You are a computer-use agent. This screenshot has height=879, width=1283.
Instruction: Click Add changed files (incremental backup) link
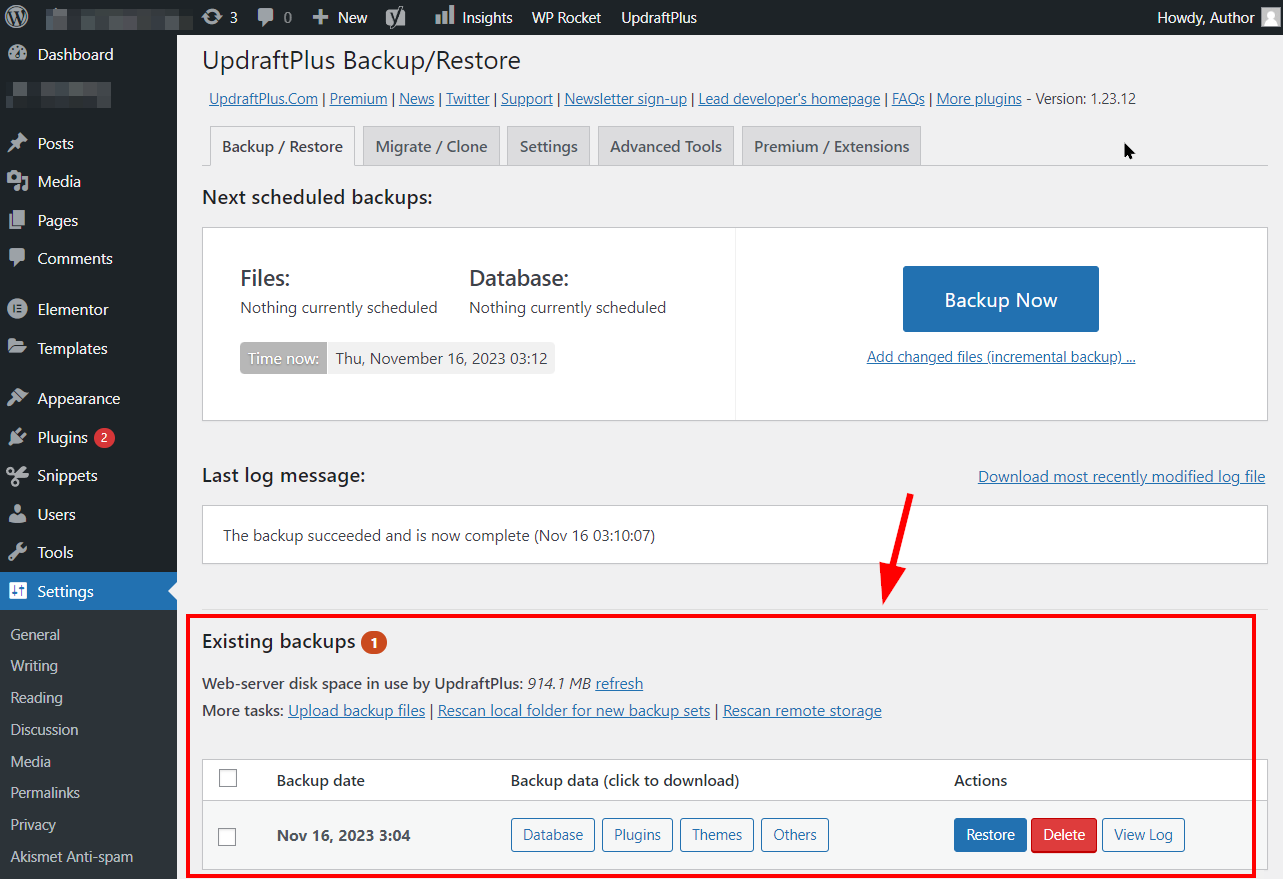point(1001,357)
